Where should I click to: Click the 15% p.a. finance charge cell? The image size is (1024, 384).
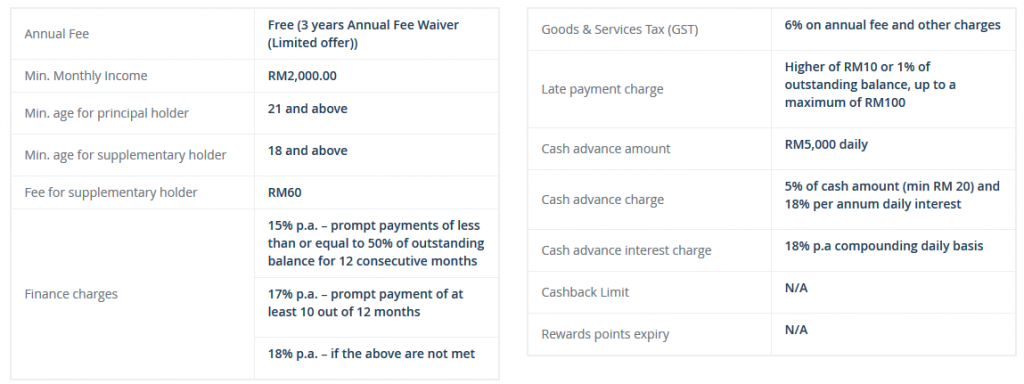[376, 243]
